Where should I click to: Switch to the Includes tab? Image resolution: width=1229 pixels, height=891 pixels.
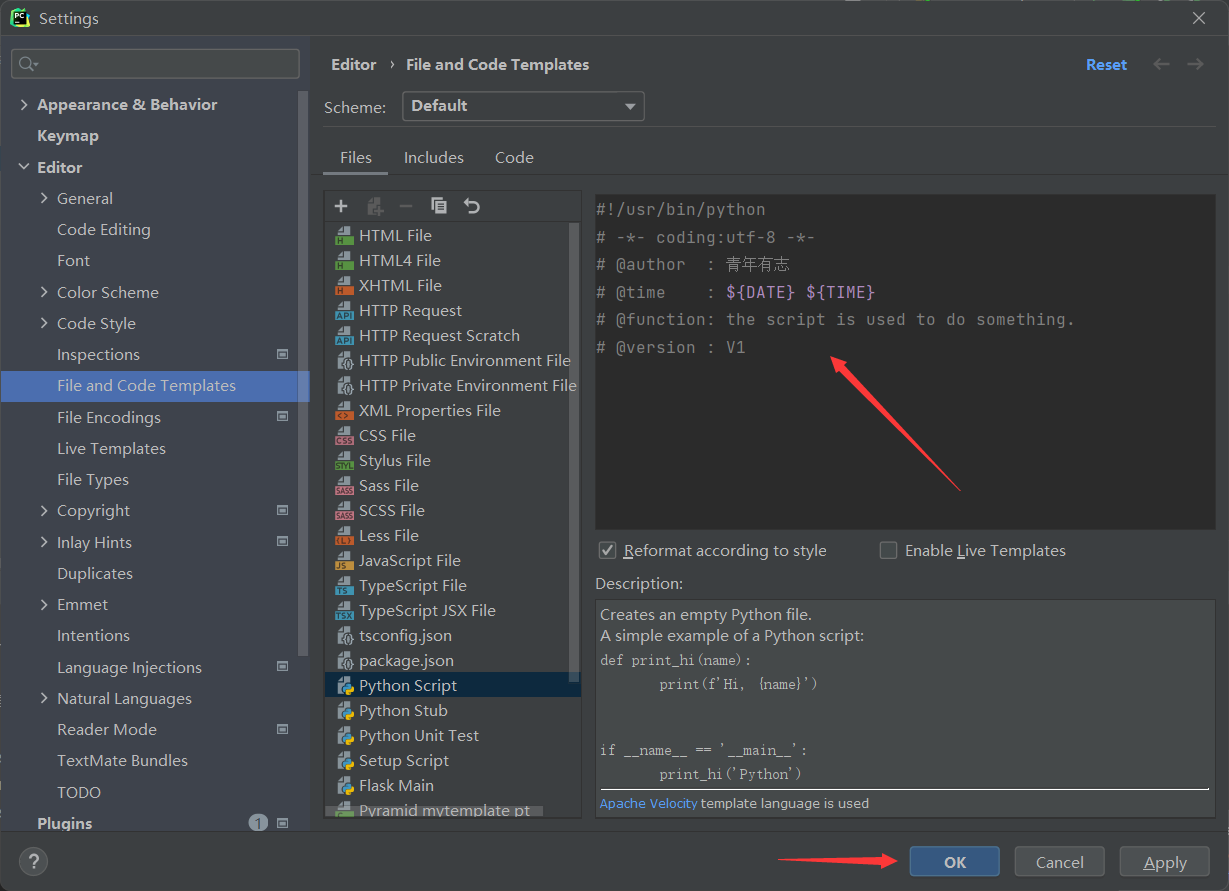click(434, 157)
